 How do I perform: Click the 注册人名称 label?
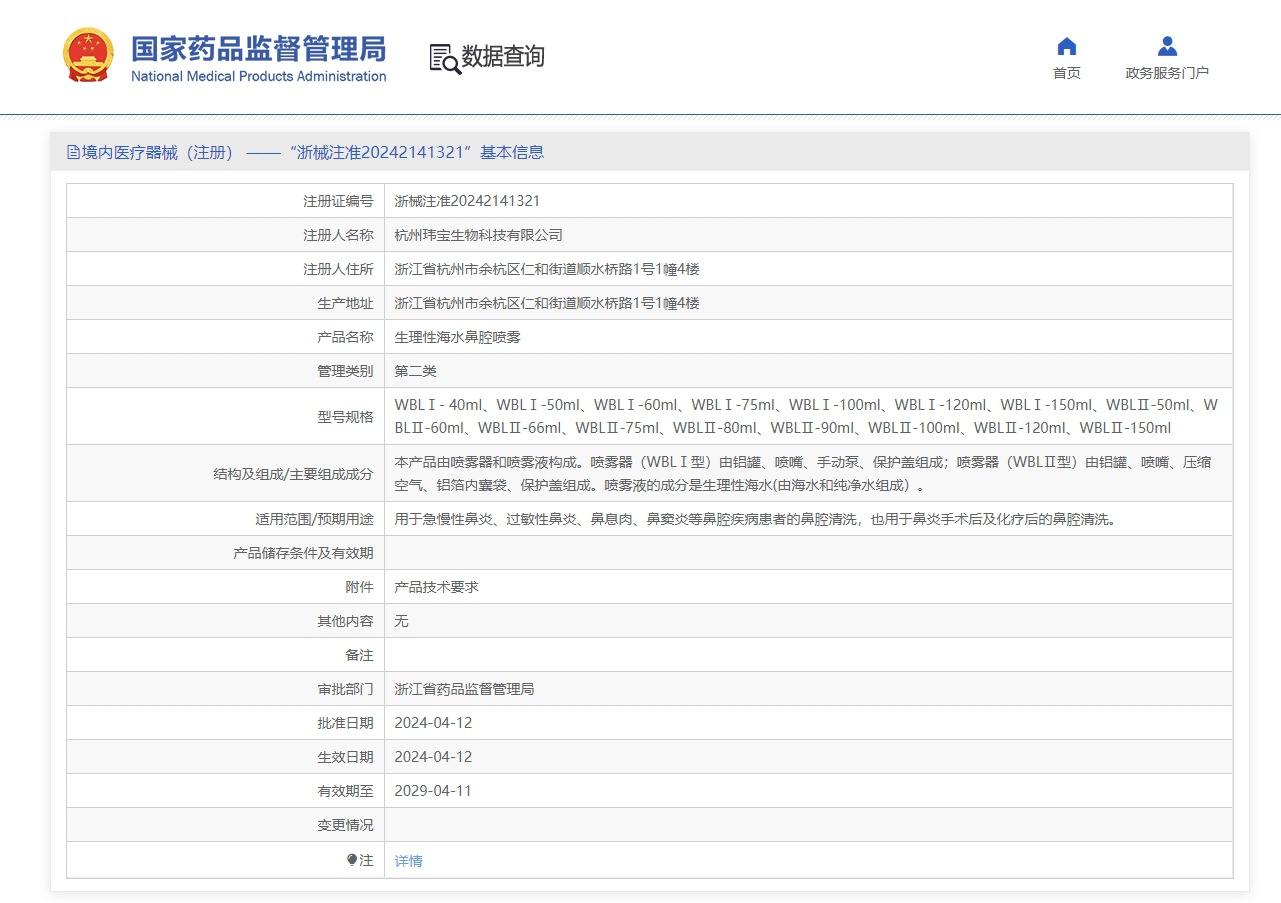click(x=338, y=235)
